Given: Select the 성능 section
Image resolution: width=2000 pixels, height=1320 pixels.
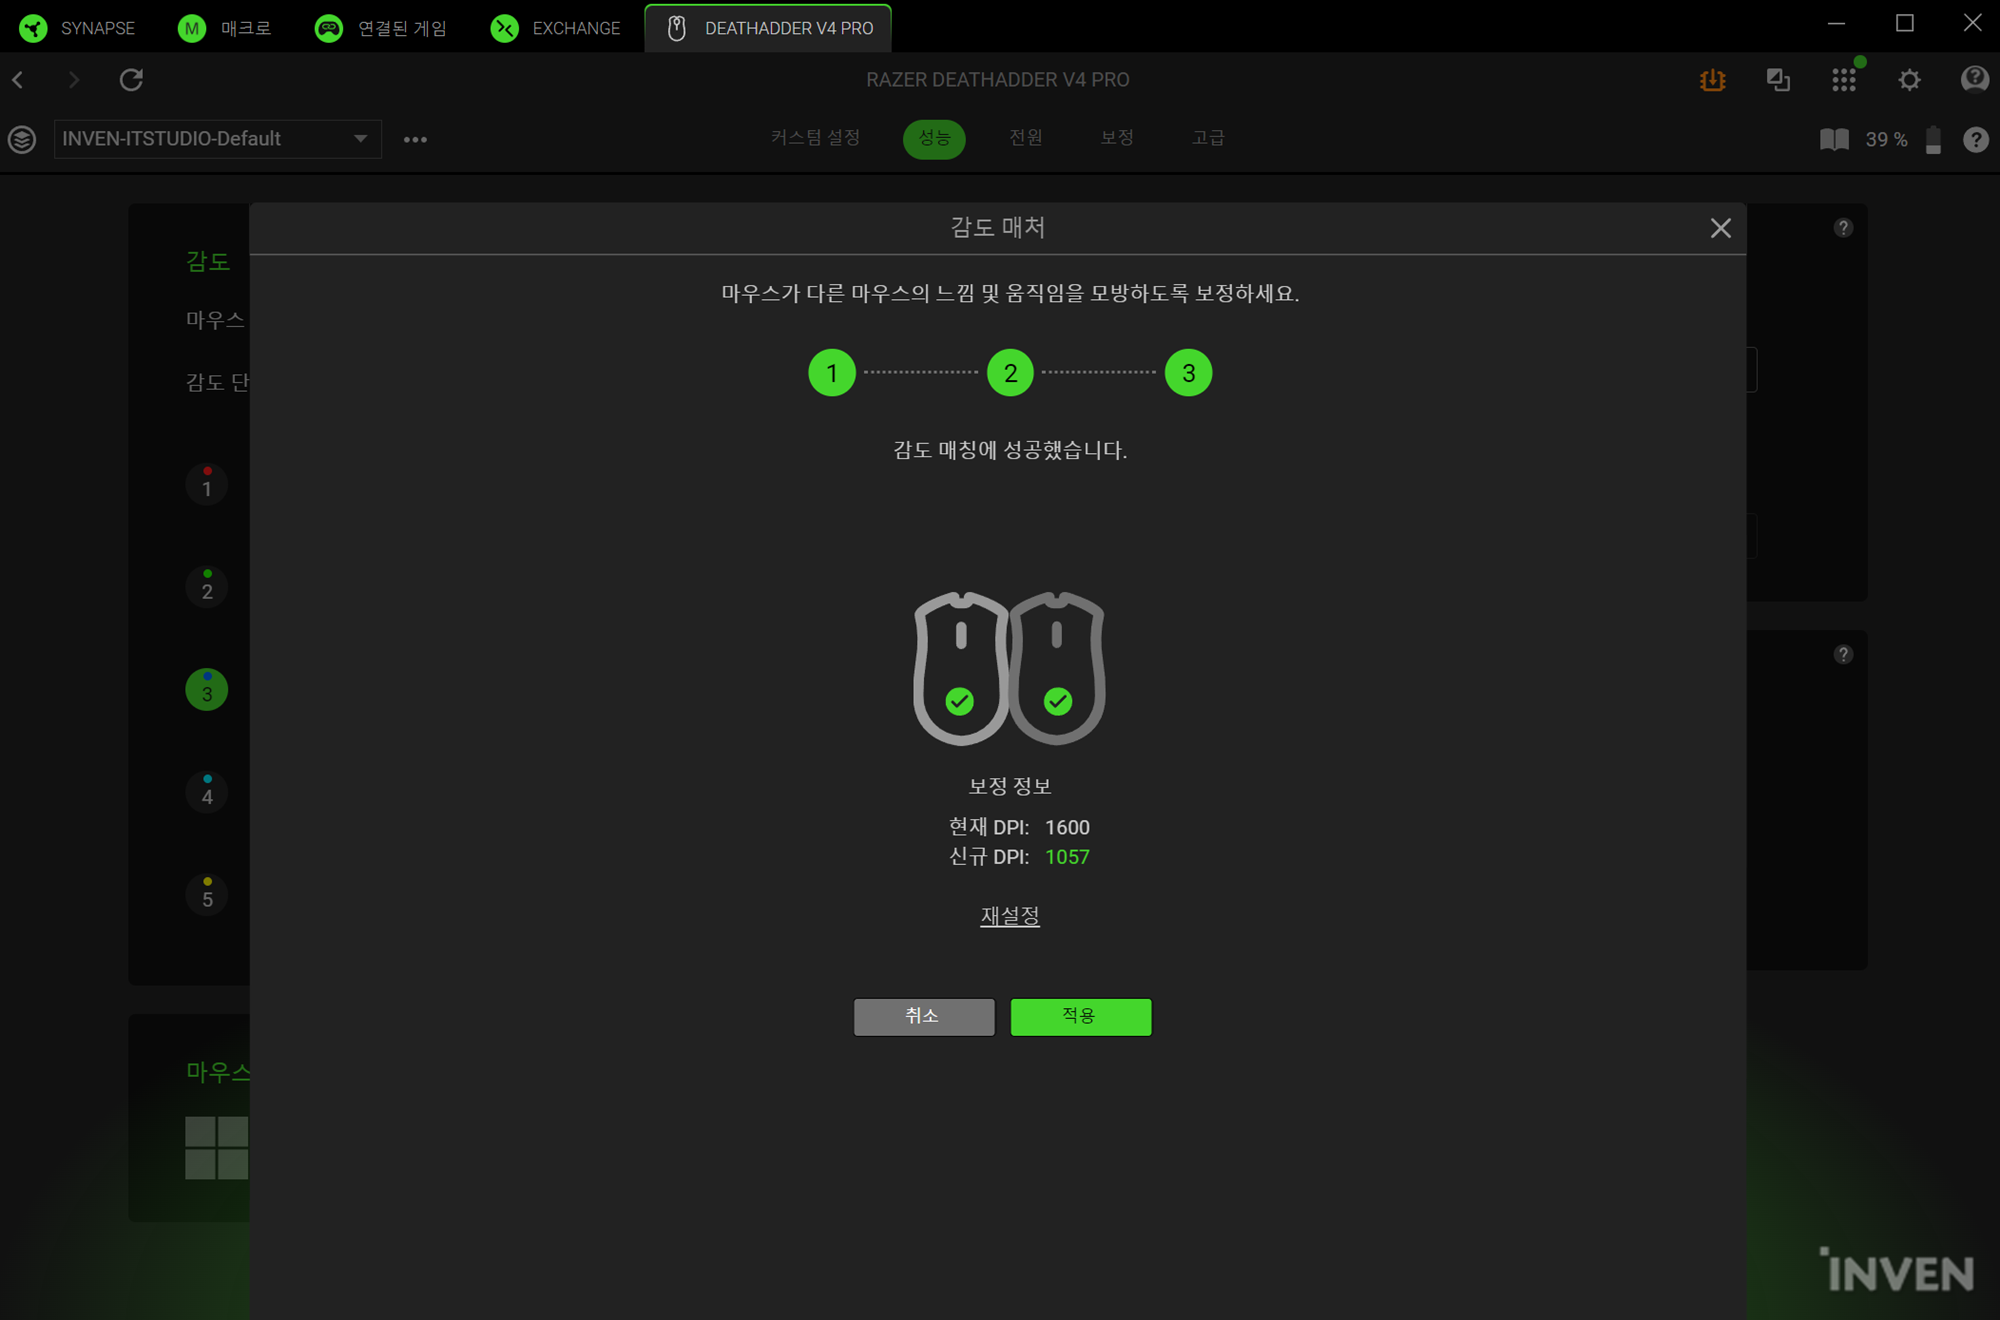Looking at the screenshot, I should coord(934,138).
